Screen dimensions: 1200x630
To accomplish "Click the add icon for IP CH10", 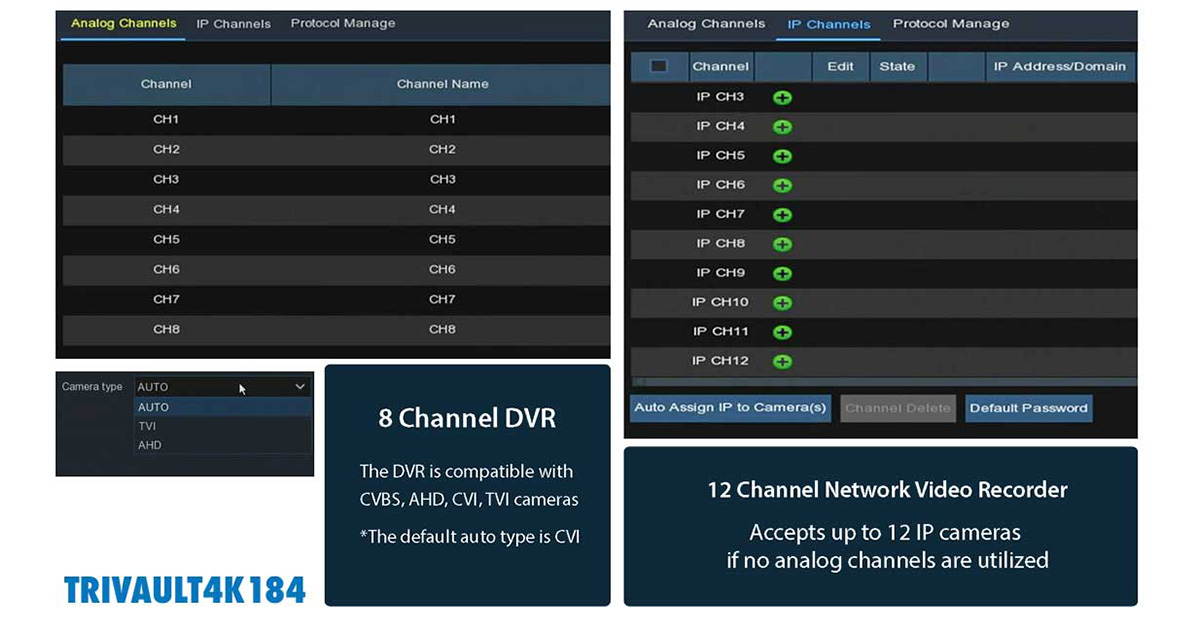I will pyautogui.click(x=783, y=302).
